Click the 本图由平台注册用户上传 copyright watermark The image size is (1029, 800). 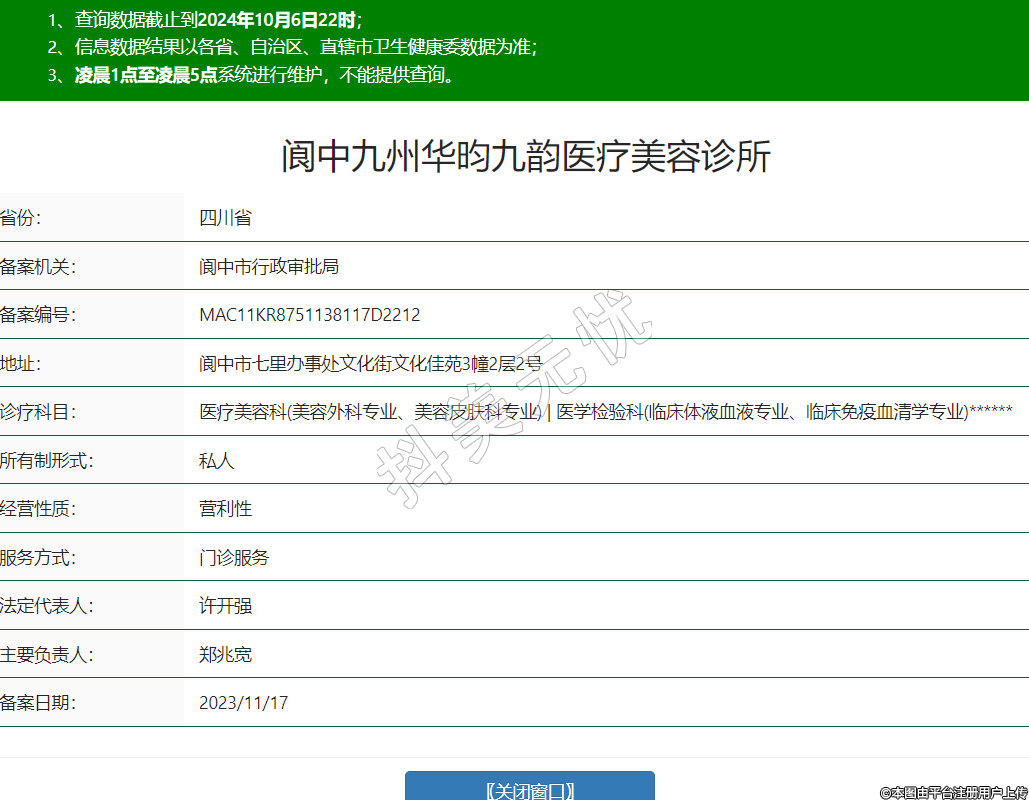[953, 792]
